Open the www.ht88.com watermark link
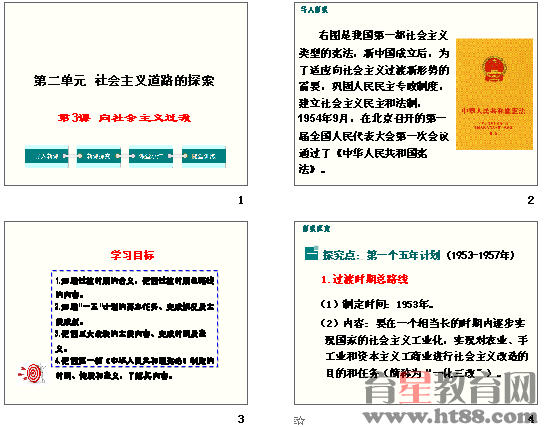The image size is (551, 427). point(449,417)
